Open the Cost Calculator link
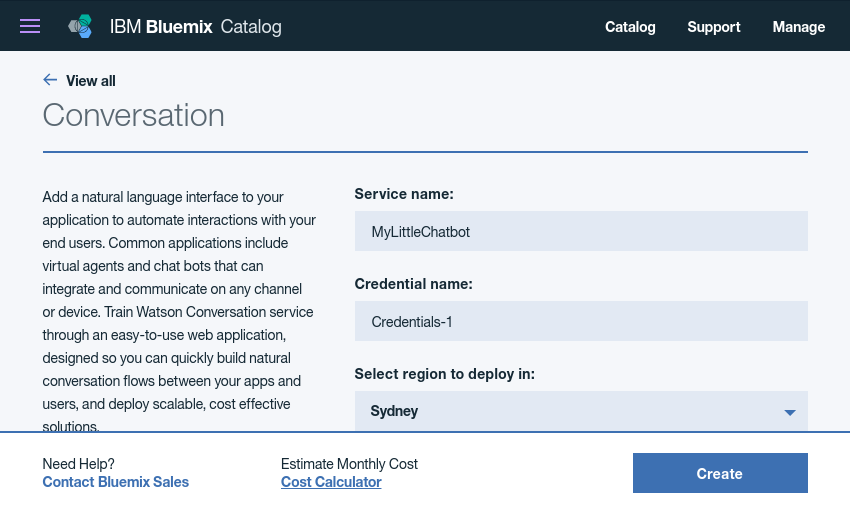This screenshot has height=513, width=850. pyautogui.click(x=331, y=482)
